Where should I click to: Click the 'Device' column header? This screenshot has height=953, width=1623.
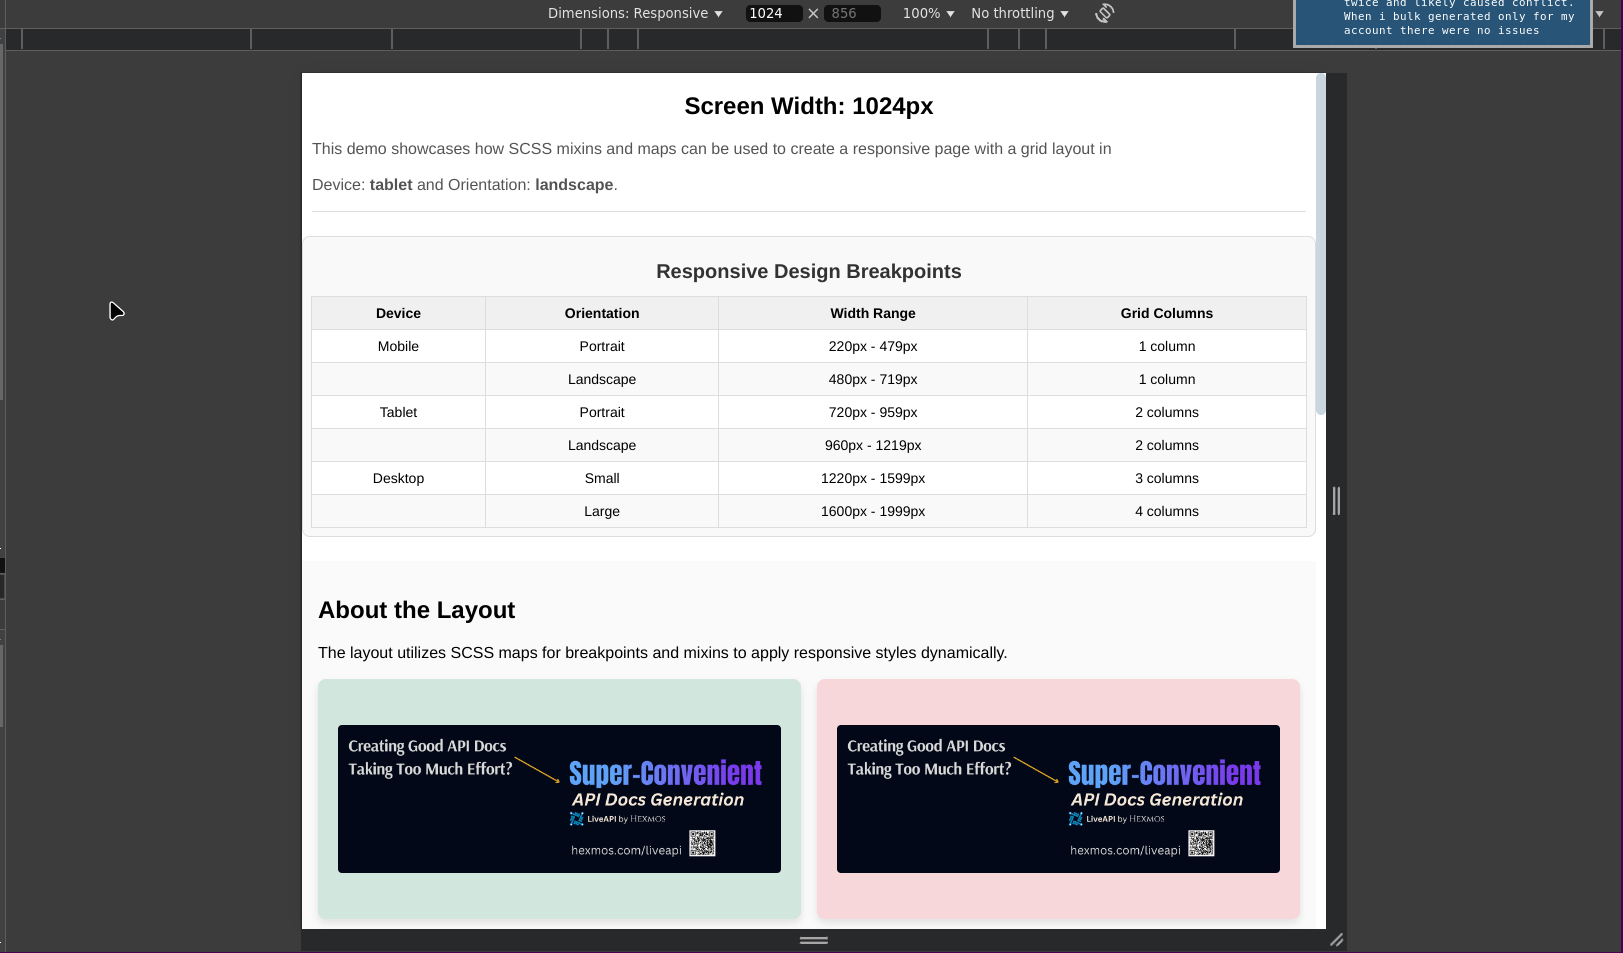click(398, 313)
